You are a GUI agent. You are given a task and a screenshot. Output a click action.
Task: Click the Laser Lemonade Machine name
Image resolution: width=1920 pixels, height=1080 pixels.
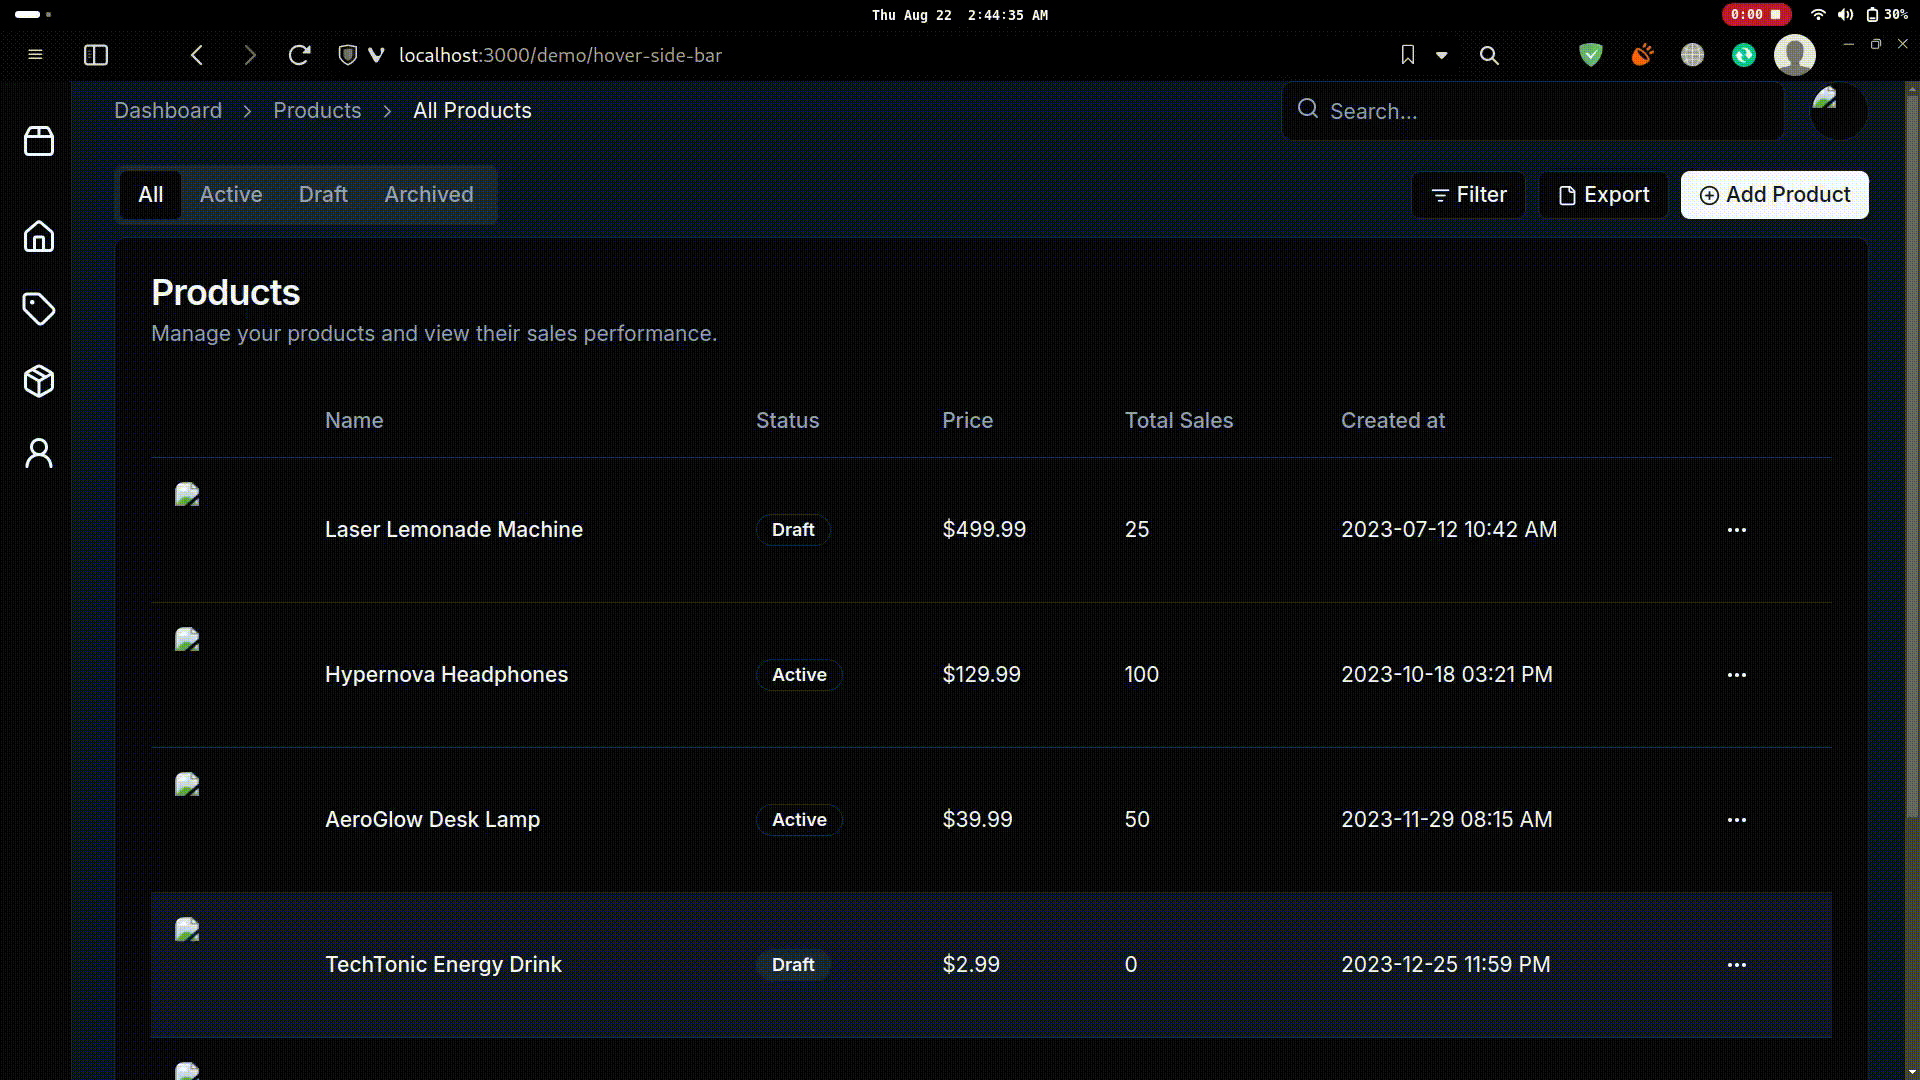click(x=454, y=530)
